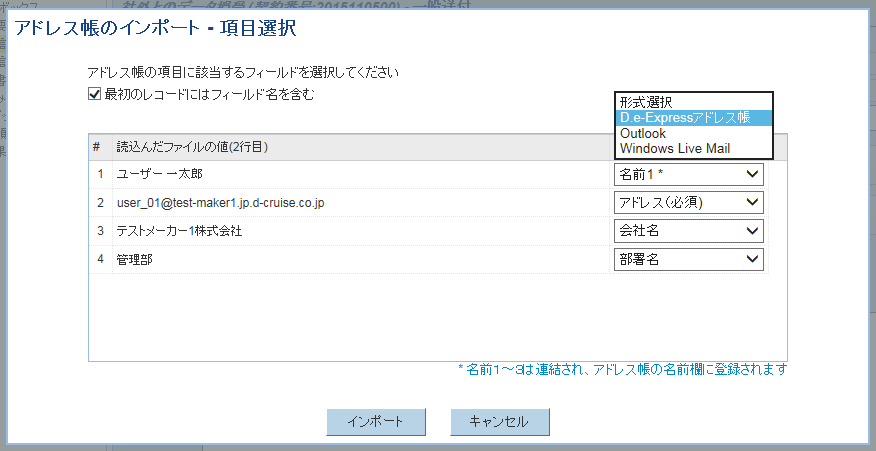876x451 pixels.
Task: Click the 最初のレコードにはフィールド名を含む label text
Action: (x=210, y=95)
